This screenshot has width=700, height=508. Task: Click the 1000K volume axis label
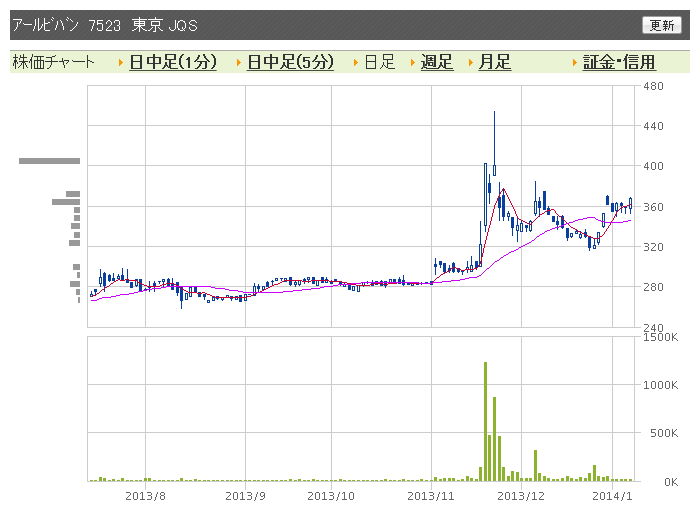[660, 385]
